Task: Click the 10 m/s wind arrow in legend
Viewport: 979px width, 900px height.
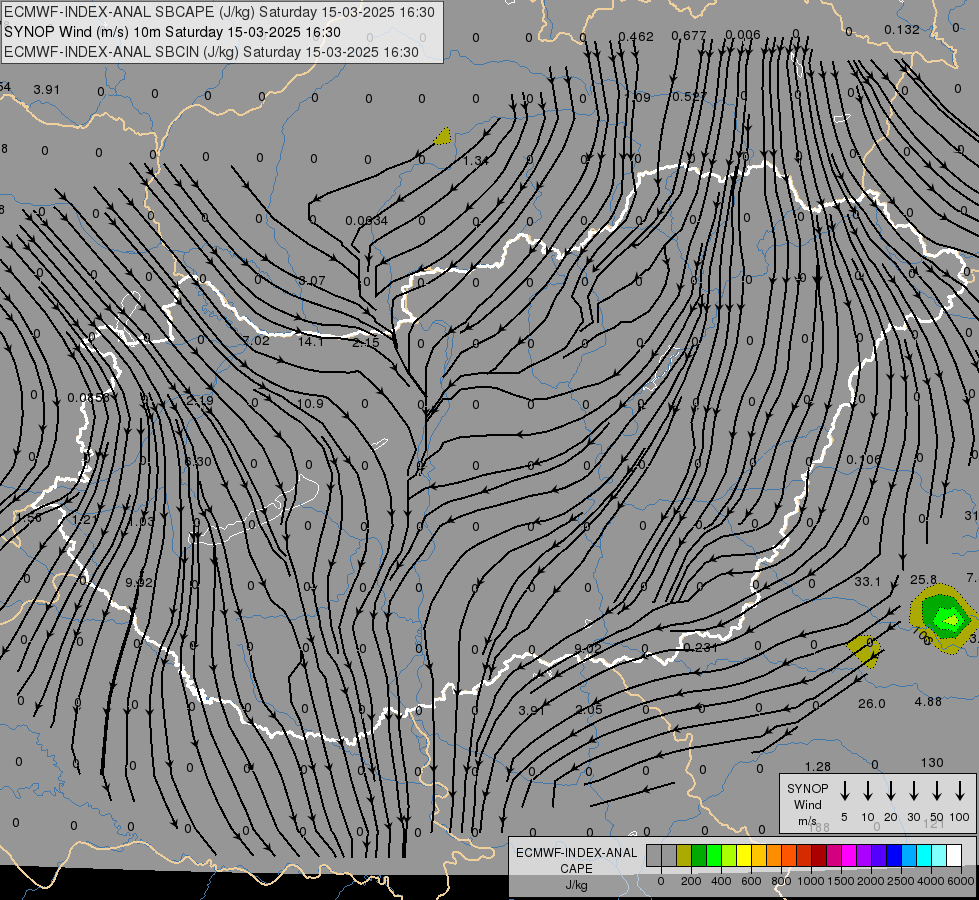Action: click(x=868, y=791)
